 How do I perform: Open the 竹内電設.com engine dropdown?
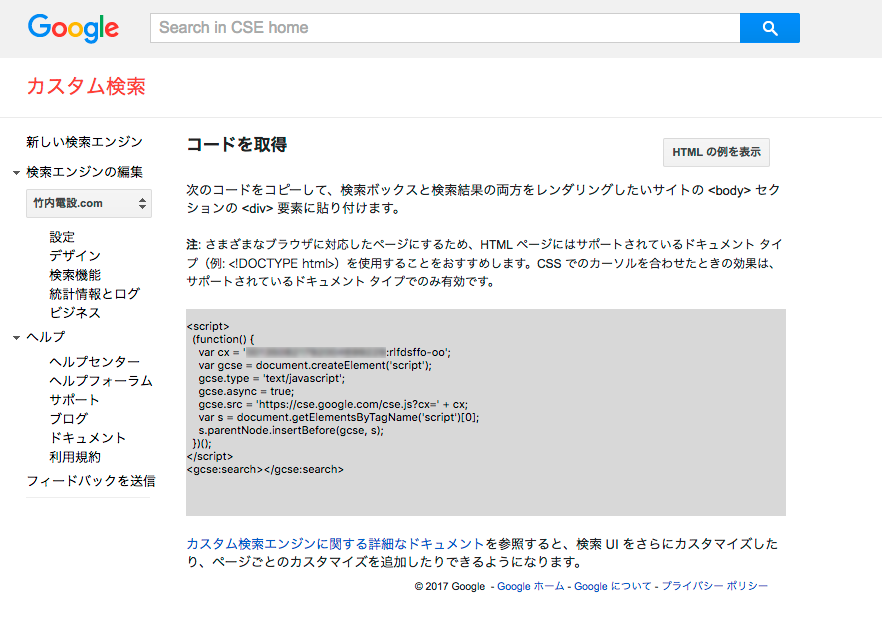point(89,203)
